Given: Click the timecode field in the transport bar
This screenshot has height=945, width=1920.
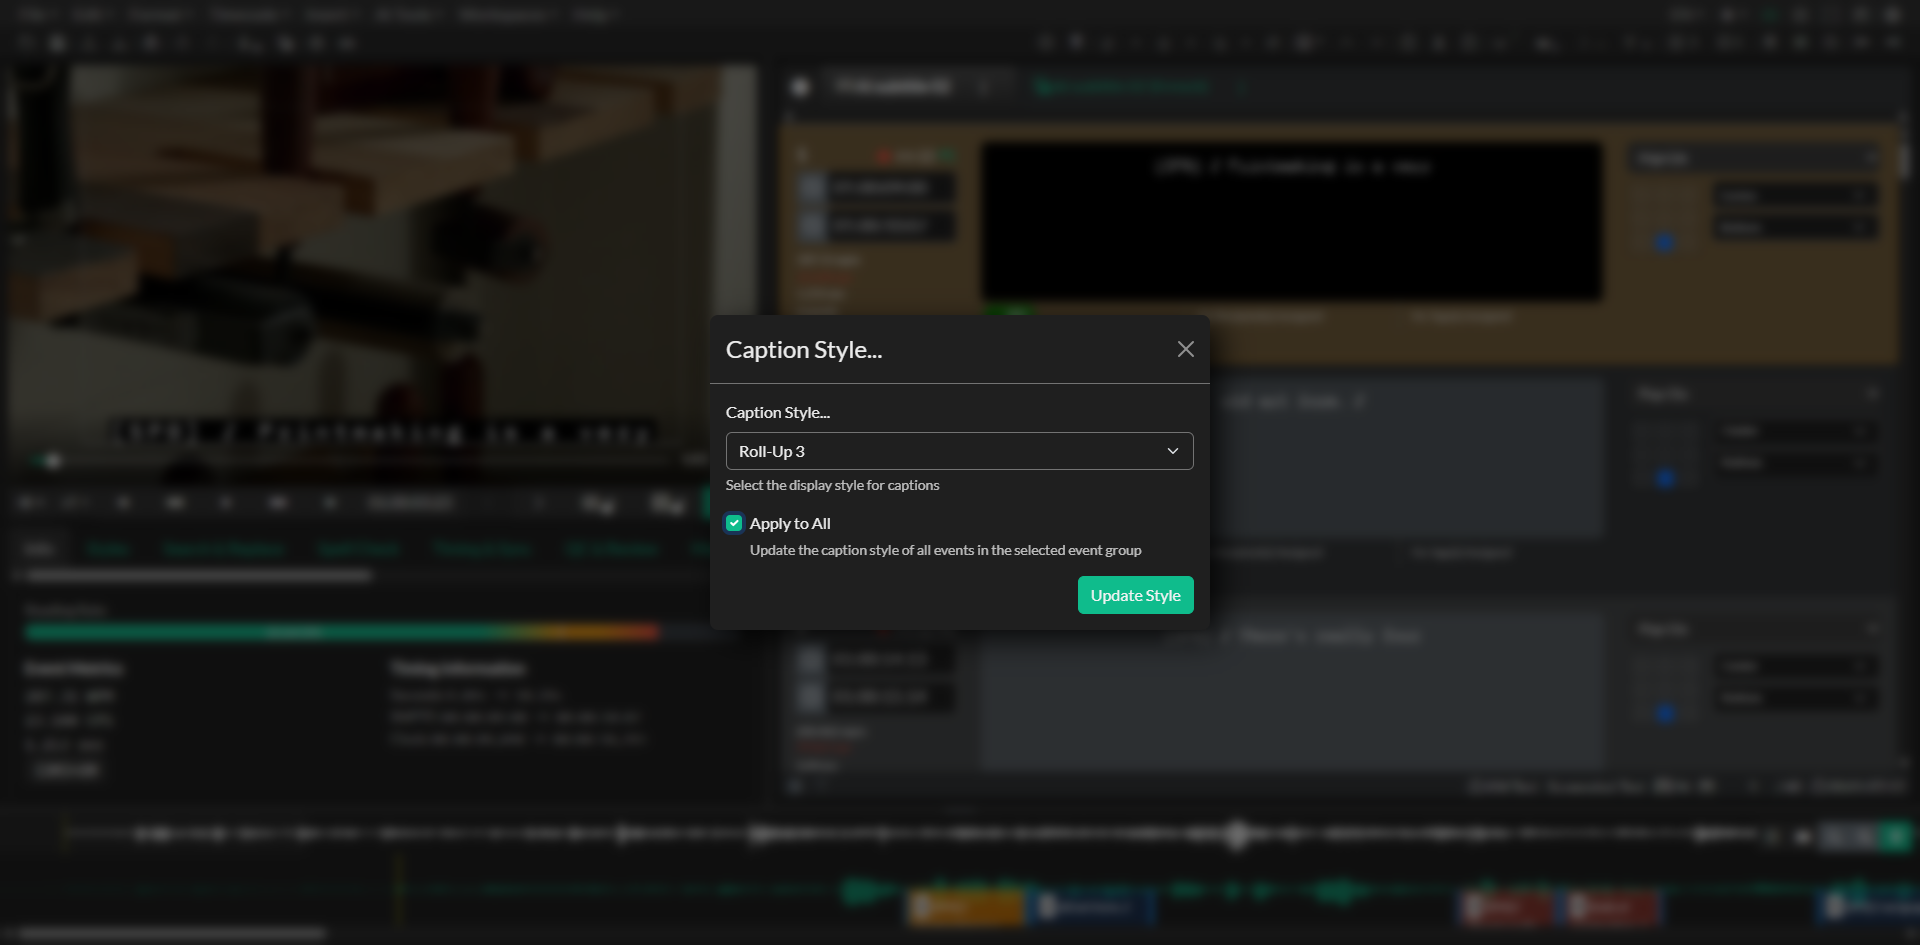Looking at the screenshot, I should (410, 503).
